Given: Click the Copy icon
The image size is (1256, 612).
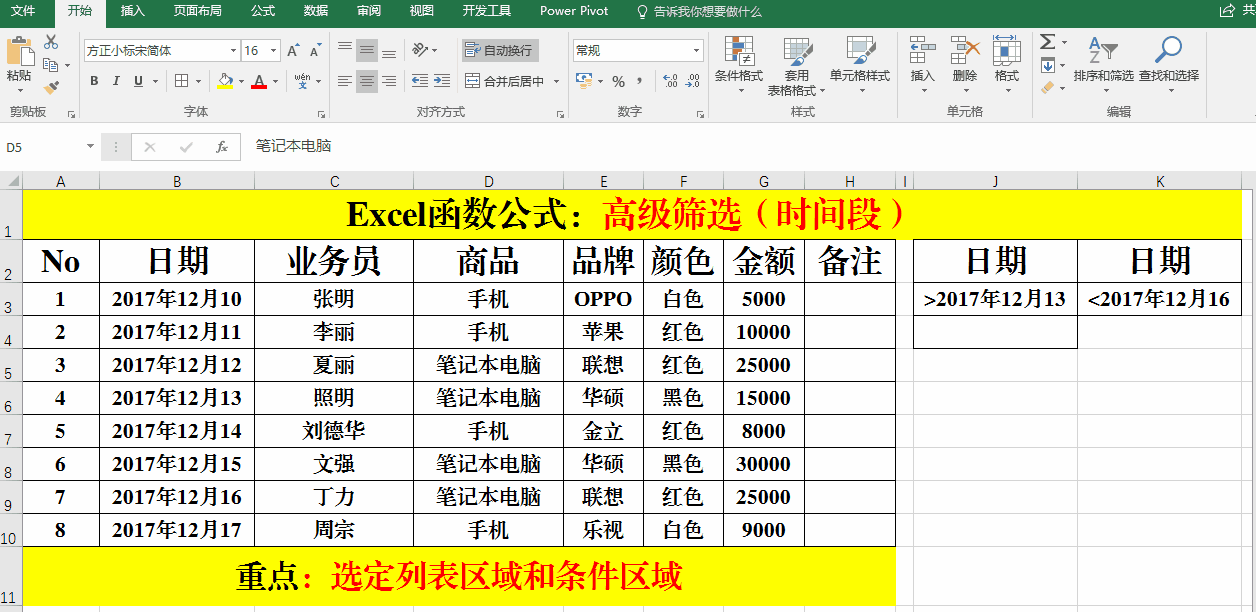Looking at the screenshot, I should pos(51,65).
